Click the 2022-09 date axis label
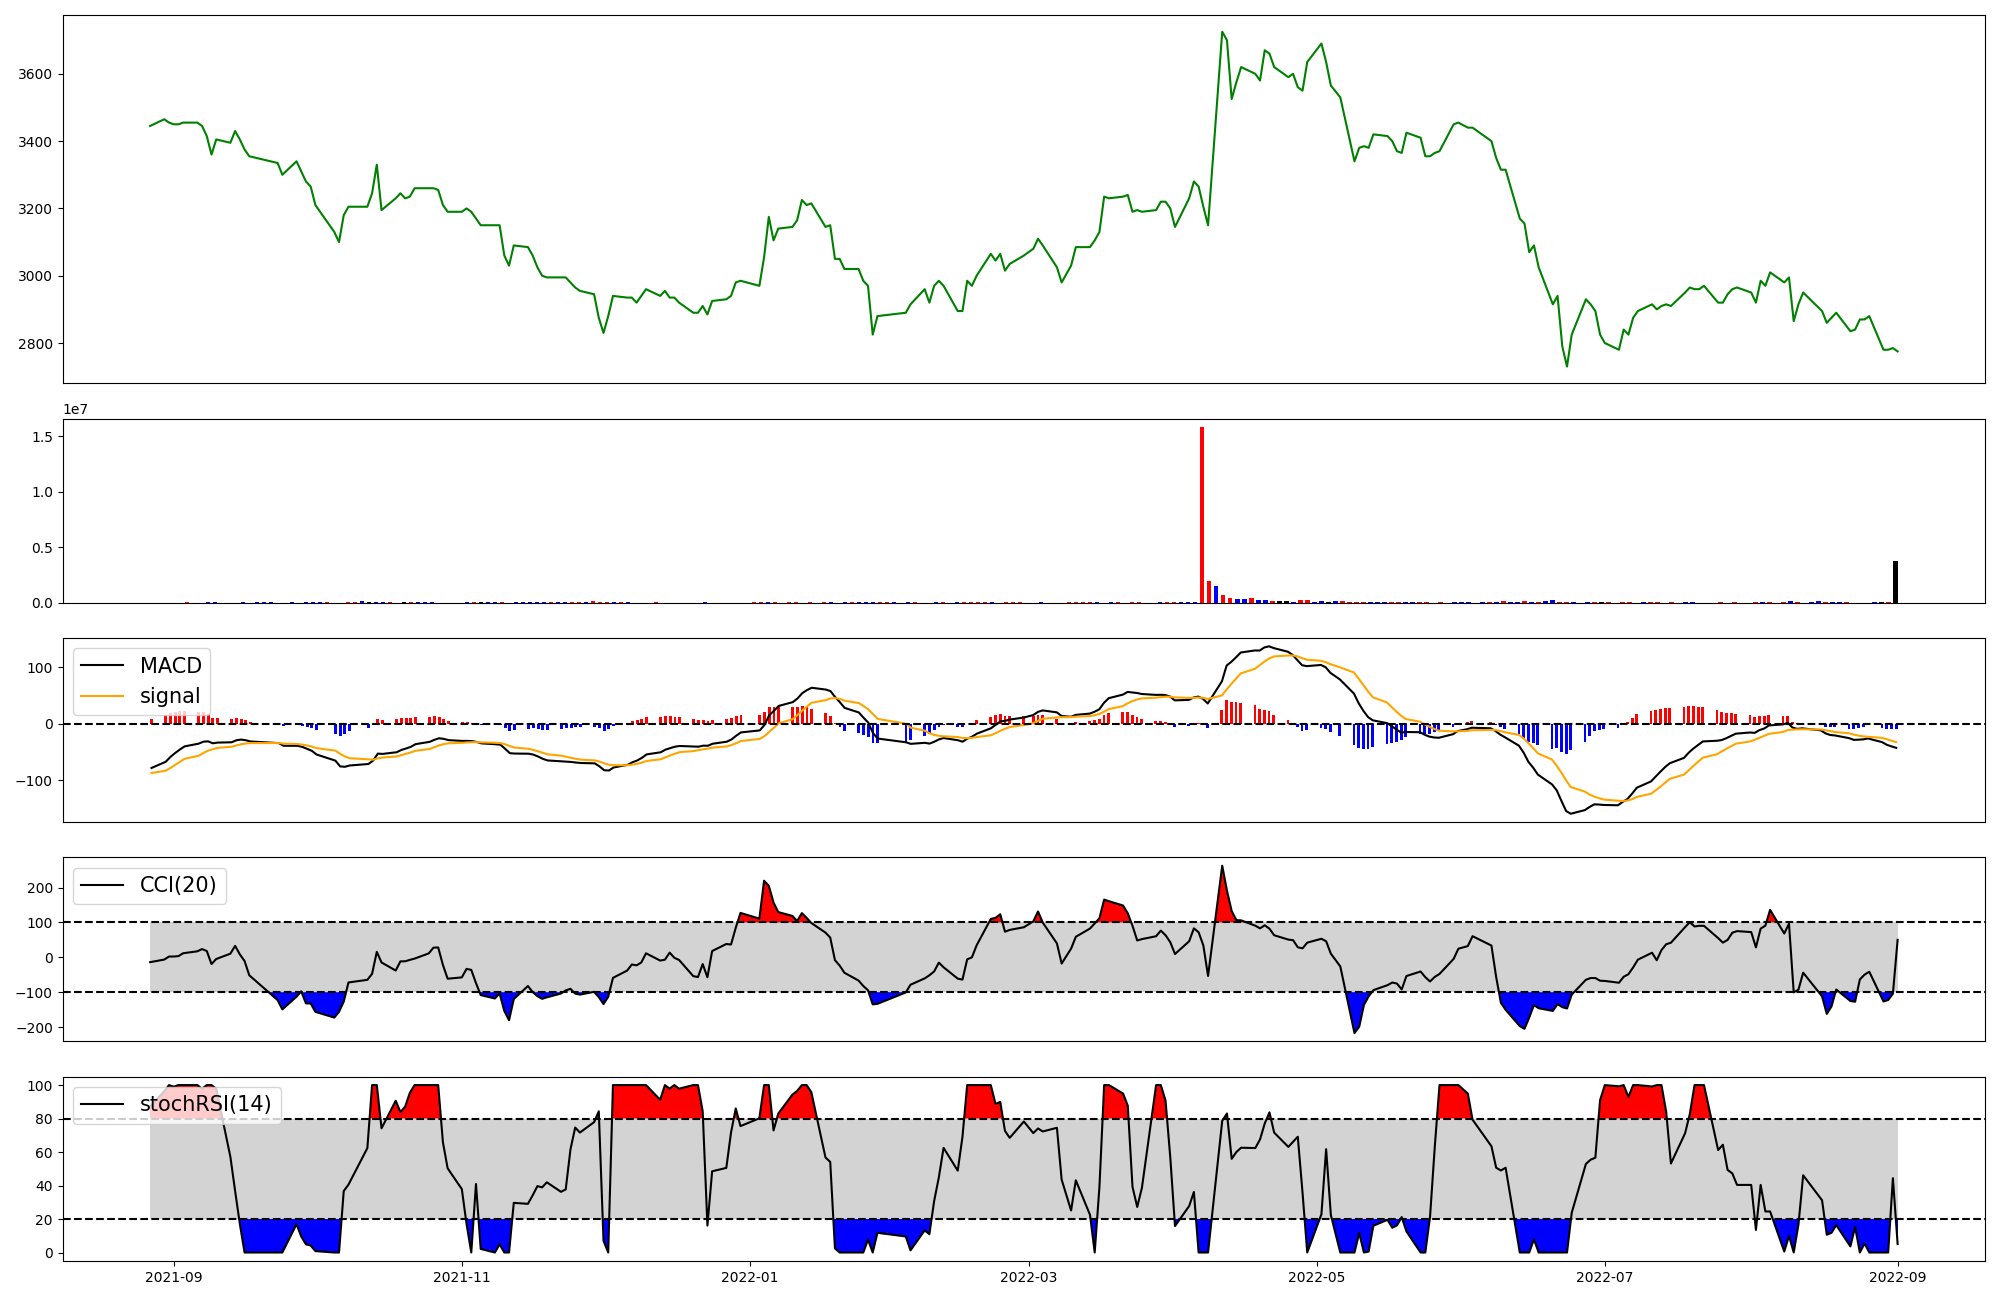 [x=1897, y=1277]
